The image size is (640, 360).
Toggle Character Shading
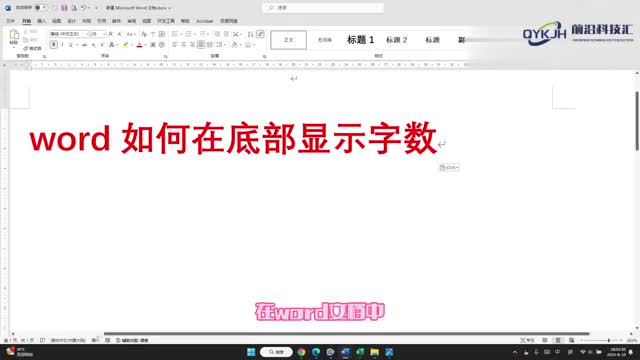(153, 45)
